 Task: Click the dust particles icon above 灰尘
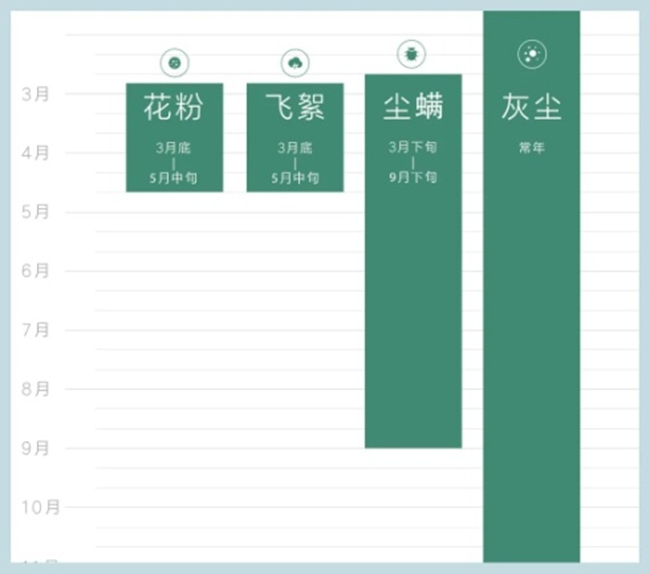point(532,54)
